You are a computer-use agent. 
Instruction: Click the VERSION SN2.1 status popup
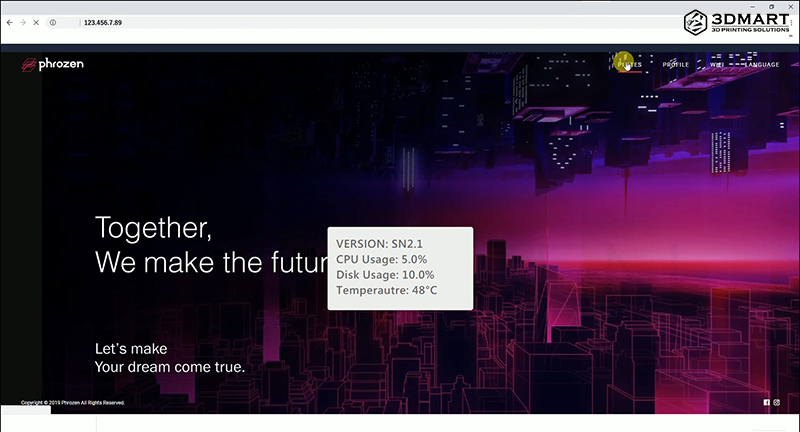(x=400, y=267)
